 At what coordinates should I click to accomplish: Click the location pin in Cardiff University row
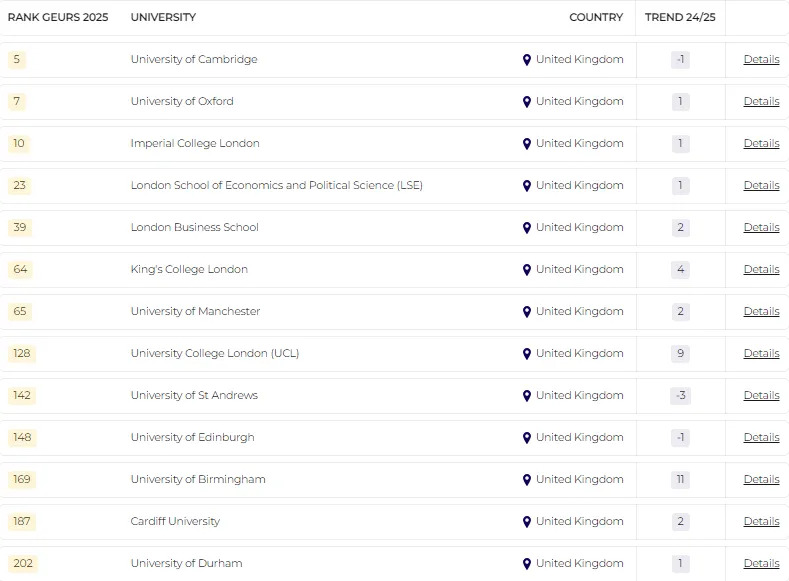(527, 522)
